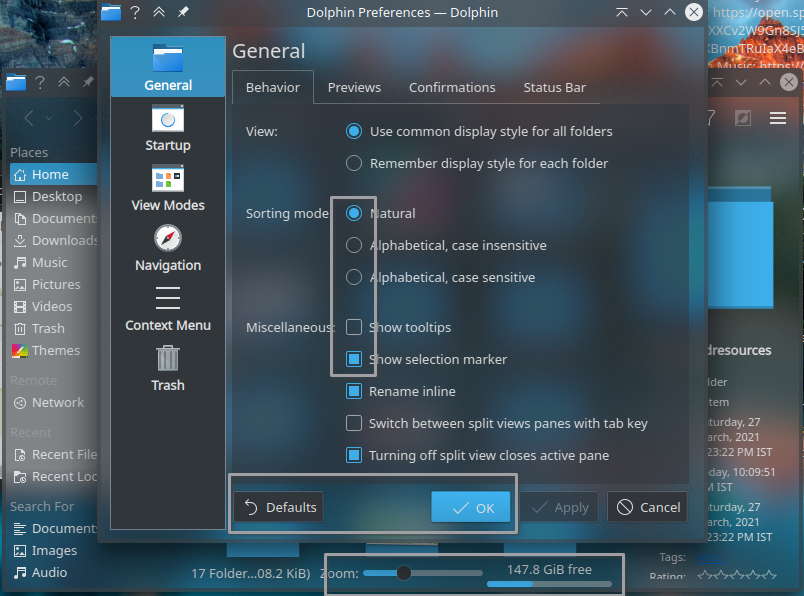
Task: Click the forward arrow in Dolphin main window
Action: 77,118
